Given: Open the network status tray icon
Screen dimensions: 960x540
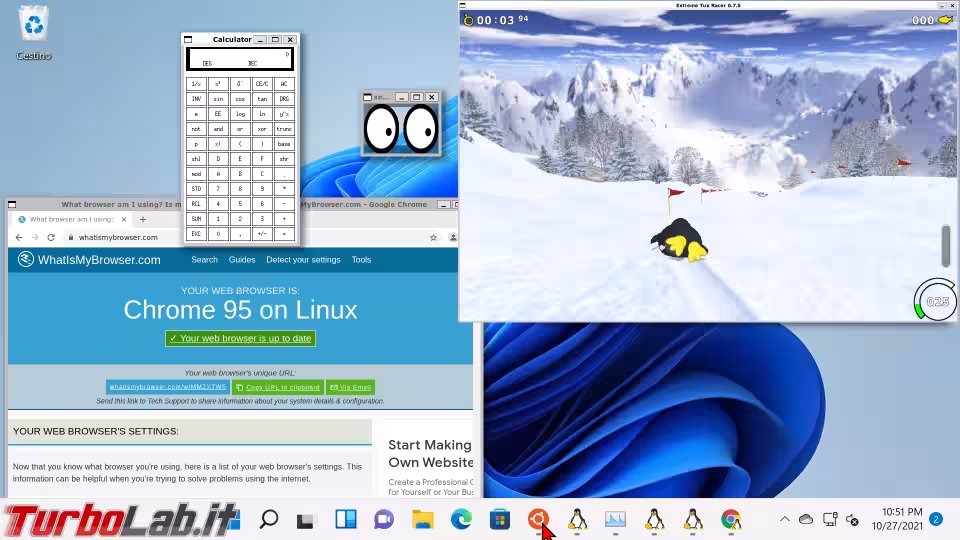Looking at the screenshot, I should tap(830, 519).
